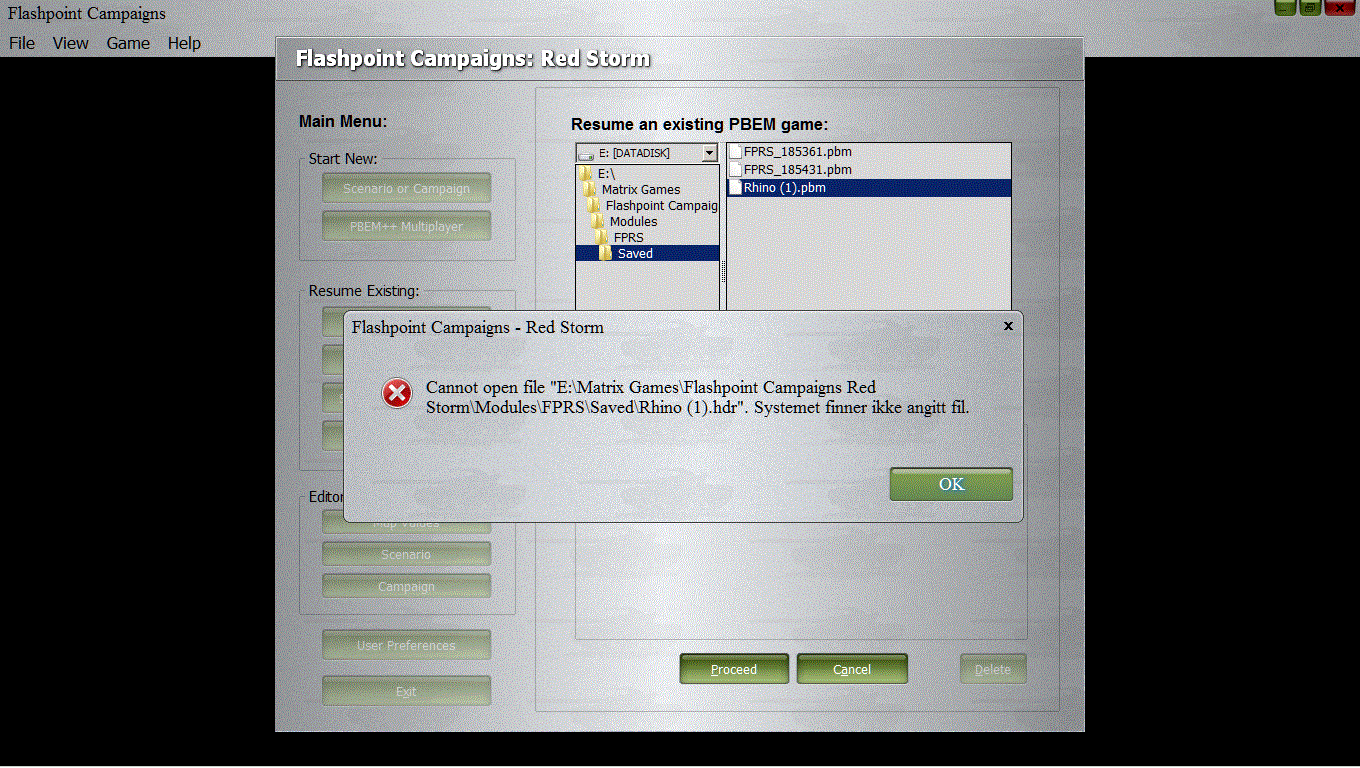Screen dimensions: 1360x768
Task: Click the drive icon in the dropdown
Action: [x=586, y=154]
